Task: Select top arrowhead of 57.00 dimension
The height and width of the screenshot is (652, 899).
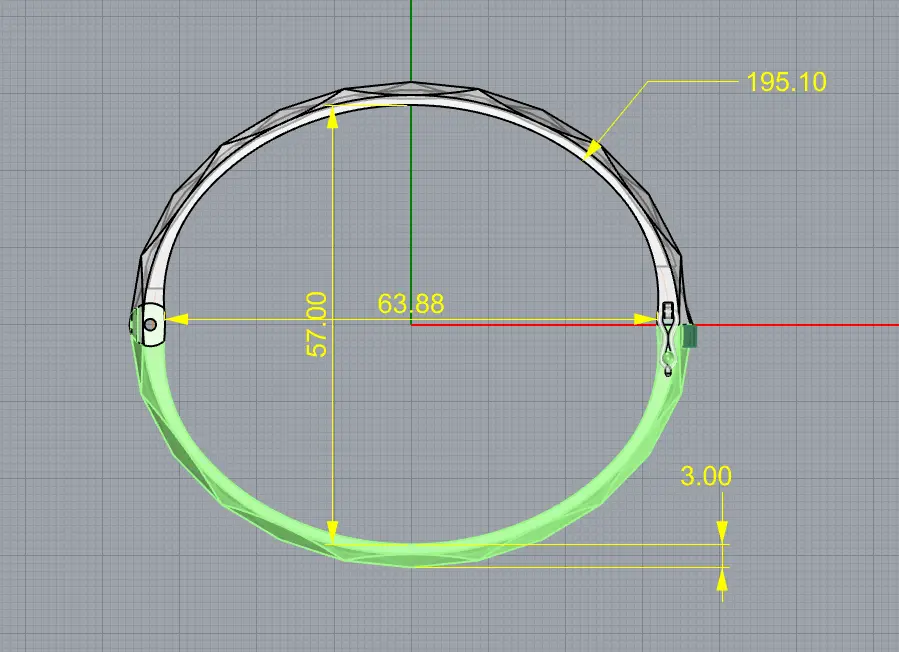Action: pos(333,113)
